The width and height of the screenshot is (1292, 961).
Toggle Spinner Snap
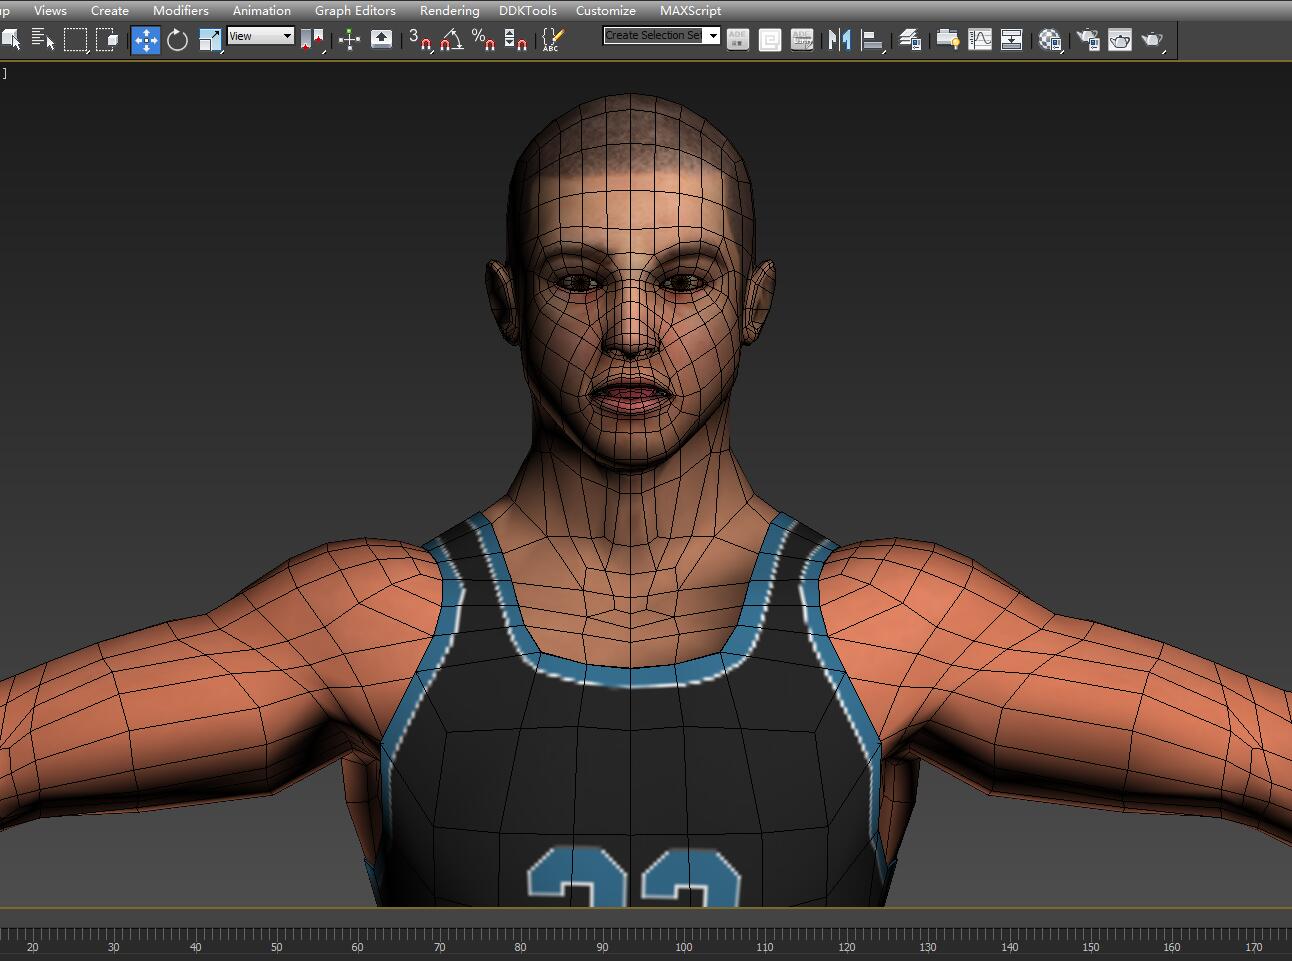[x=516, y=40]
